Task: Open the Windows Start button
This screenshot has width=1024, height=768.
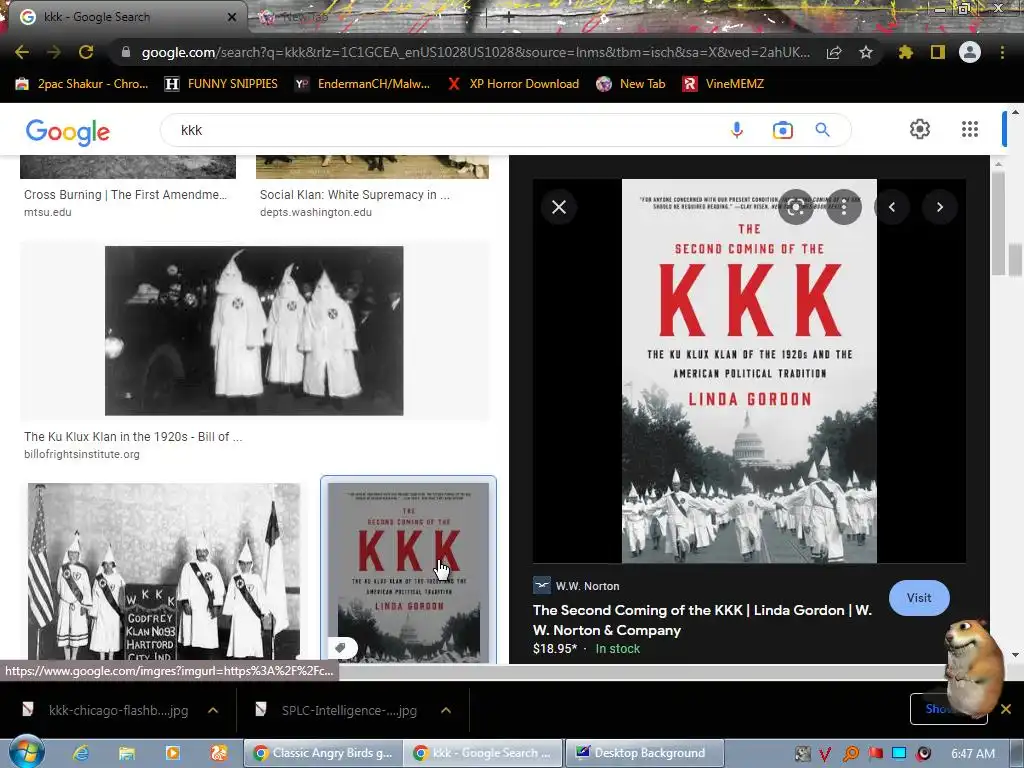Action: point(26,752)
